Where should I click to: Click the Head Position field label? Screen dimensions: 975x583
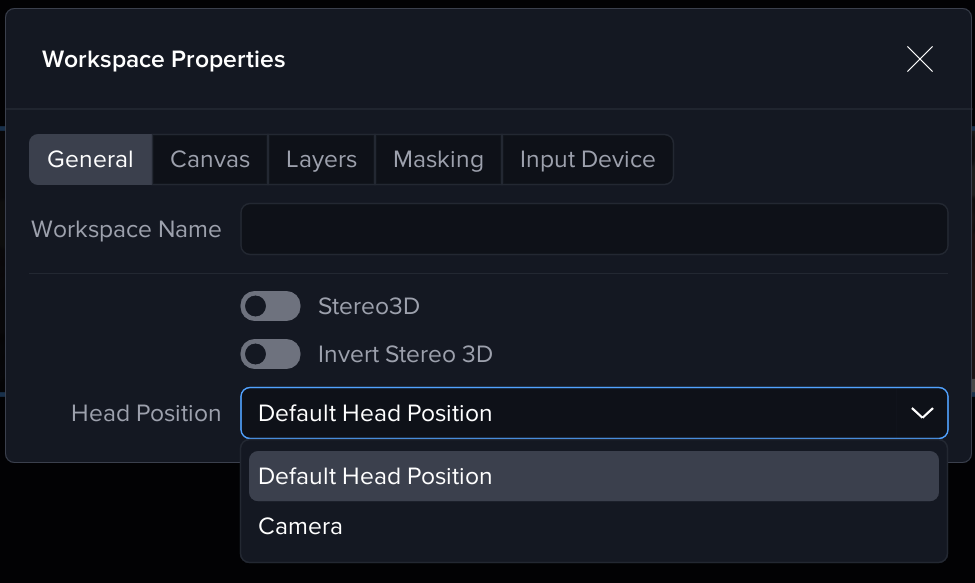point(146,413)
